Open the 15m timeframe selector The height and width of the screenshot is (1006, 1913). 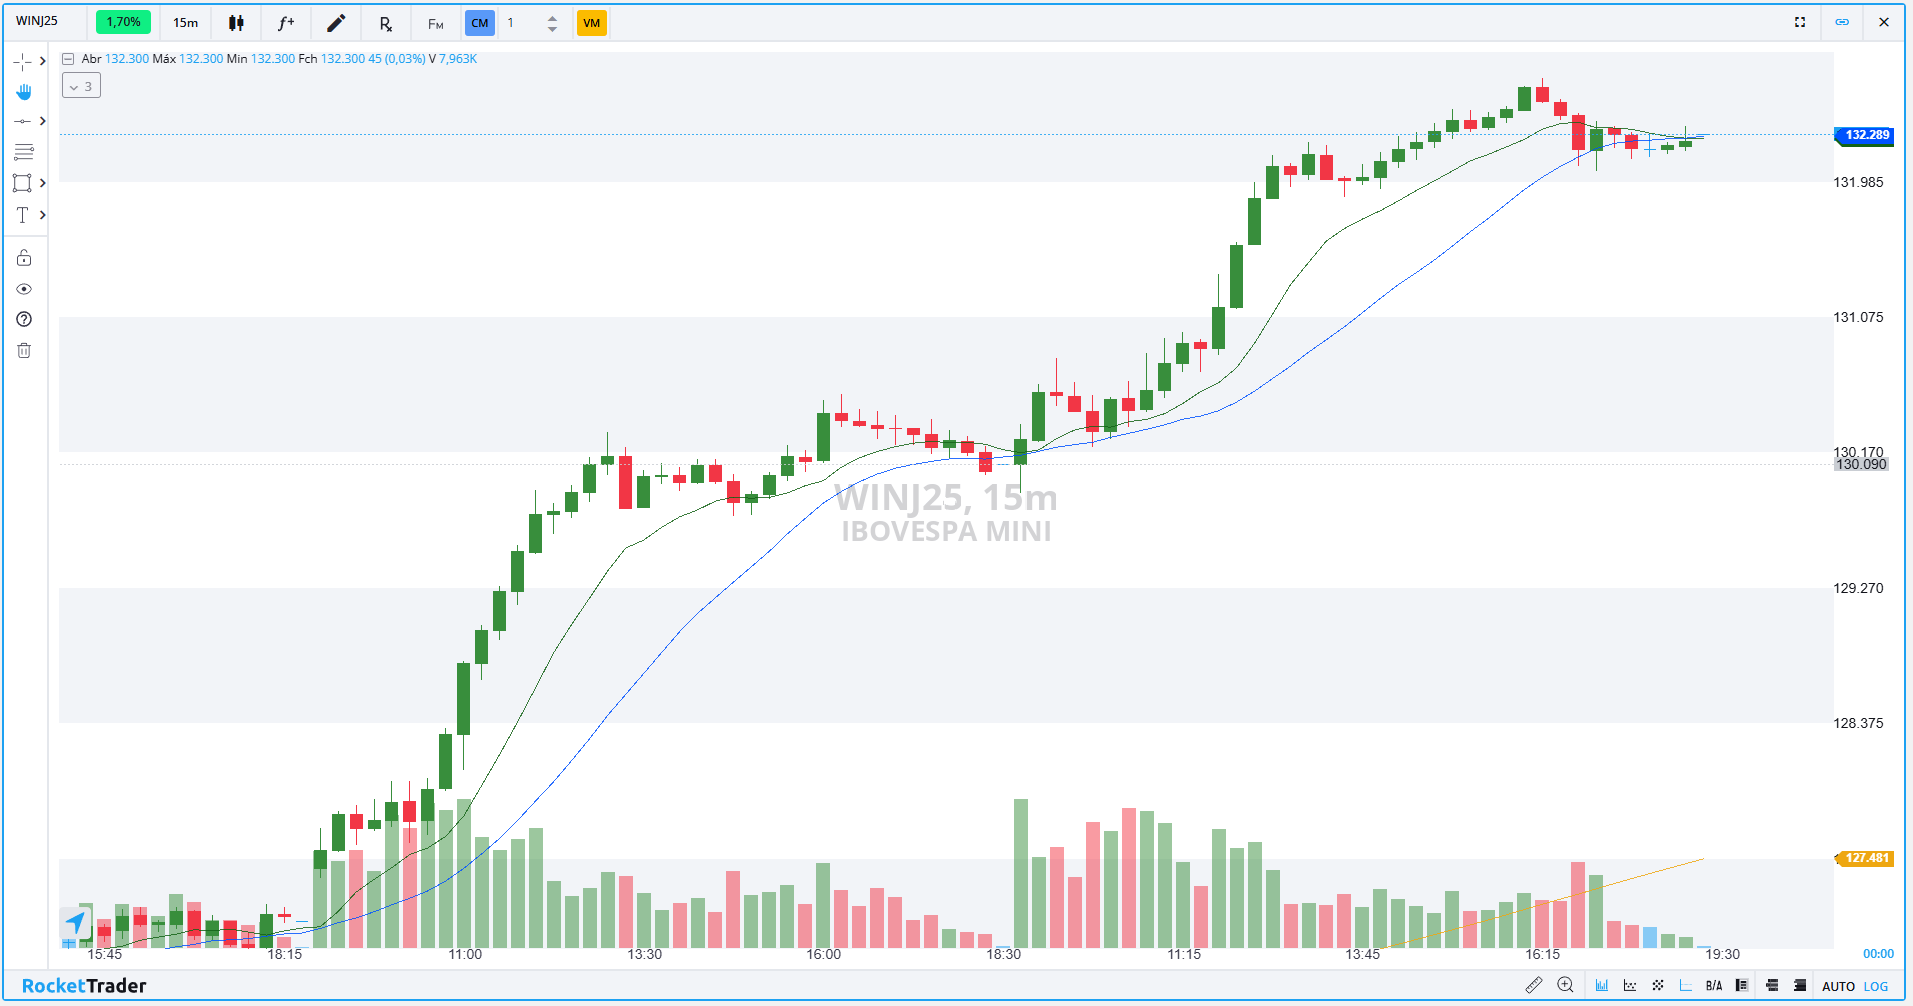tap(185, 23)
